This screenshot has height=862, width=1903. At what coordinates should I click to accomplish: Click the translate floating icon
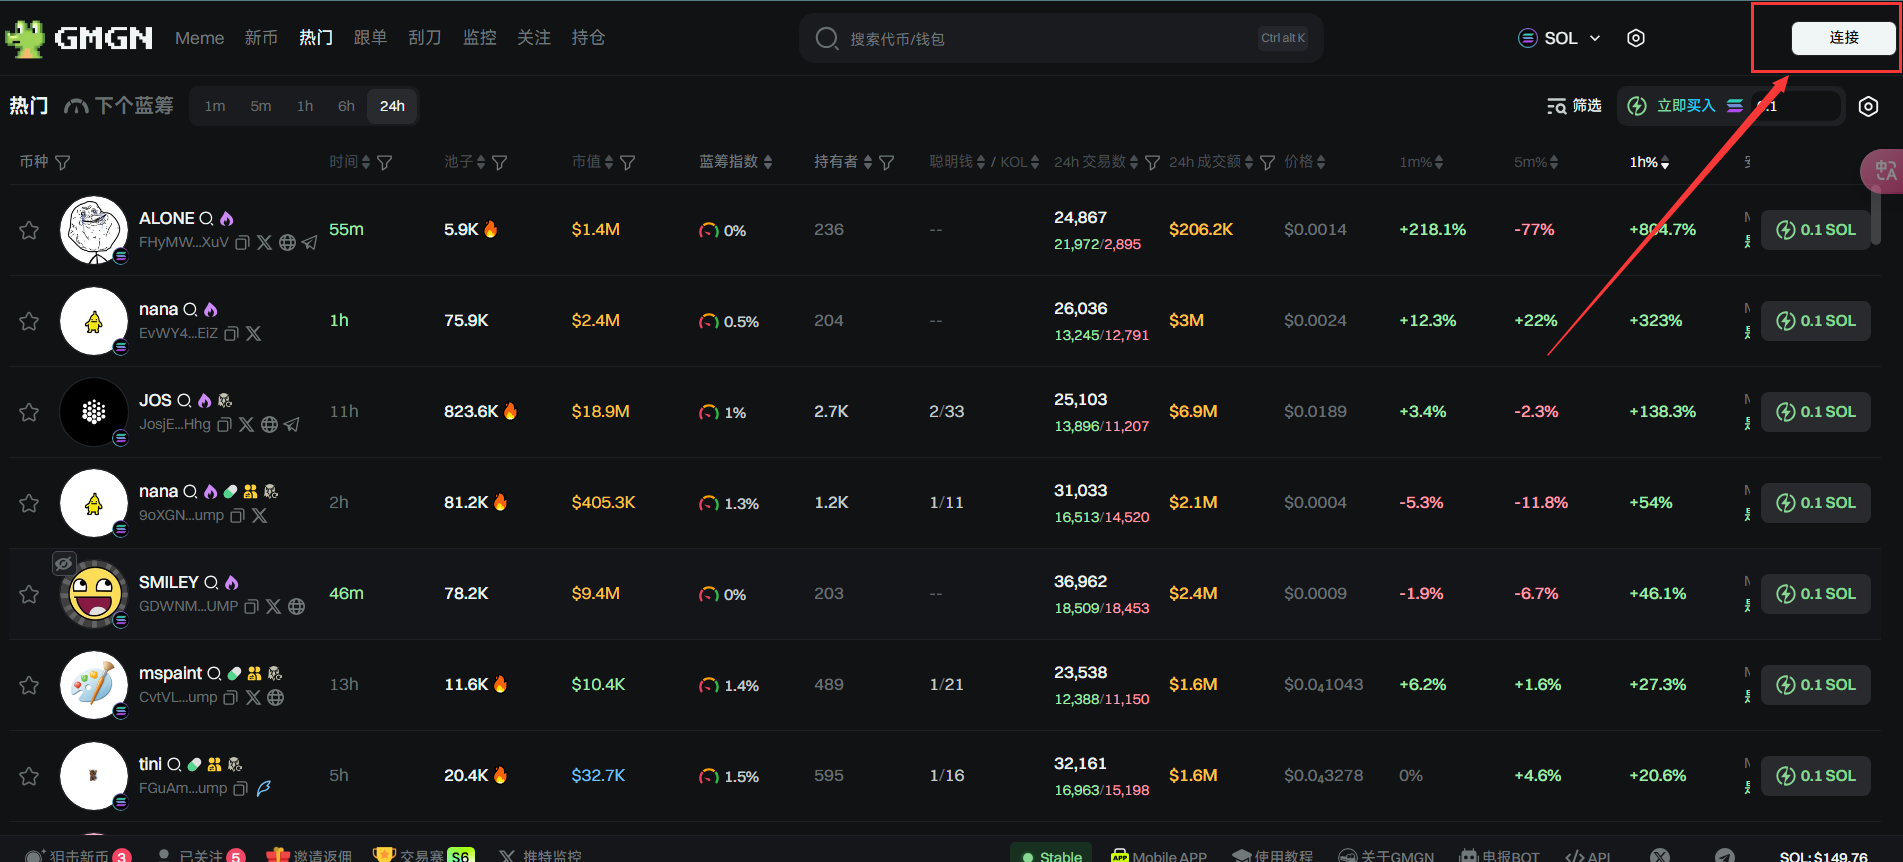pyautogui.click(x=1883, y=171)
